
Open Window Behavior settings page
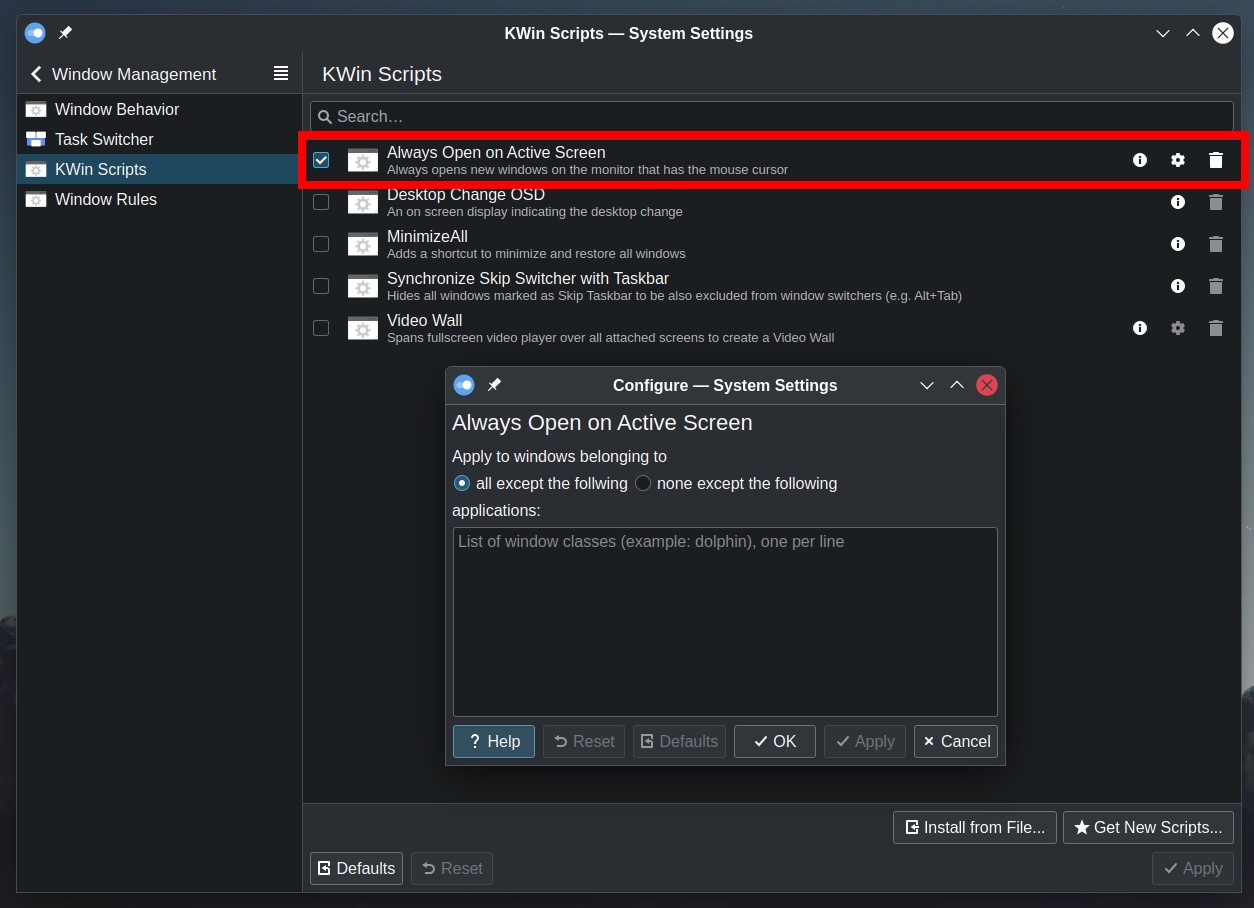point(159,109)
